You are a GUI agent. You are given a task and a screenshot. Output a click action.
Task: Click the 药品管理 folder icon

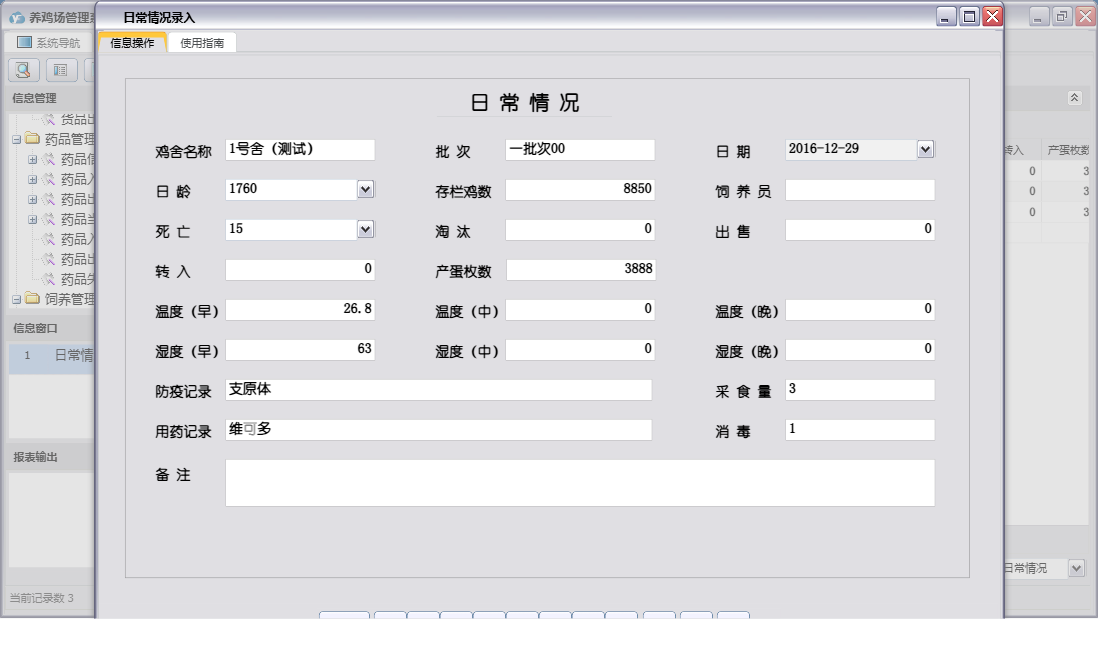pos(30,140)
